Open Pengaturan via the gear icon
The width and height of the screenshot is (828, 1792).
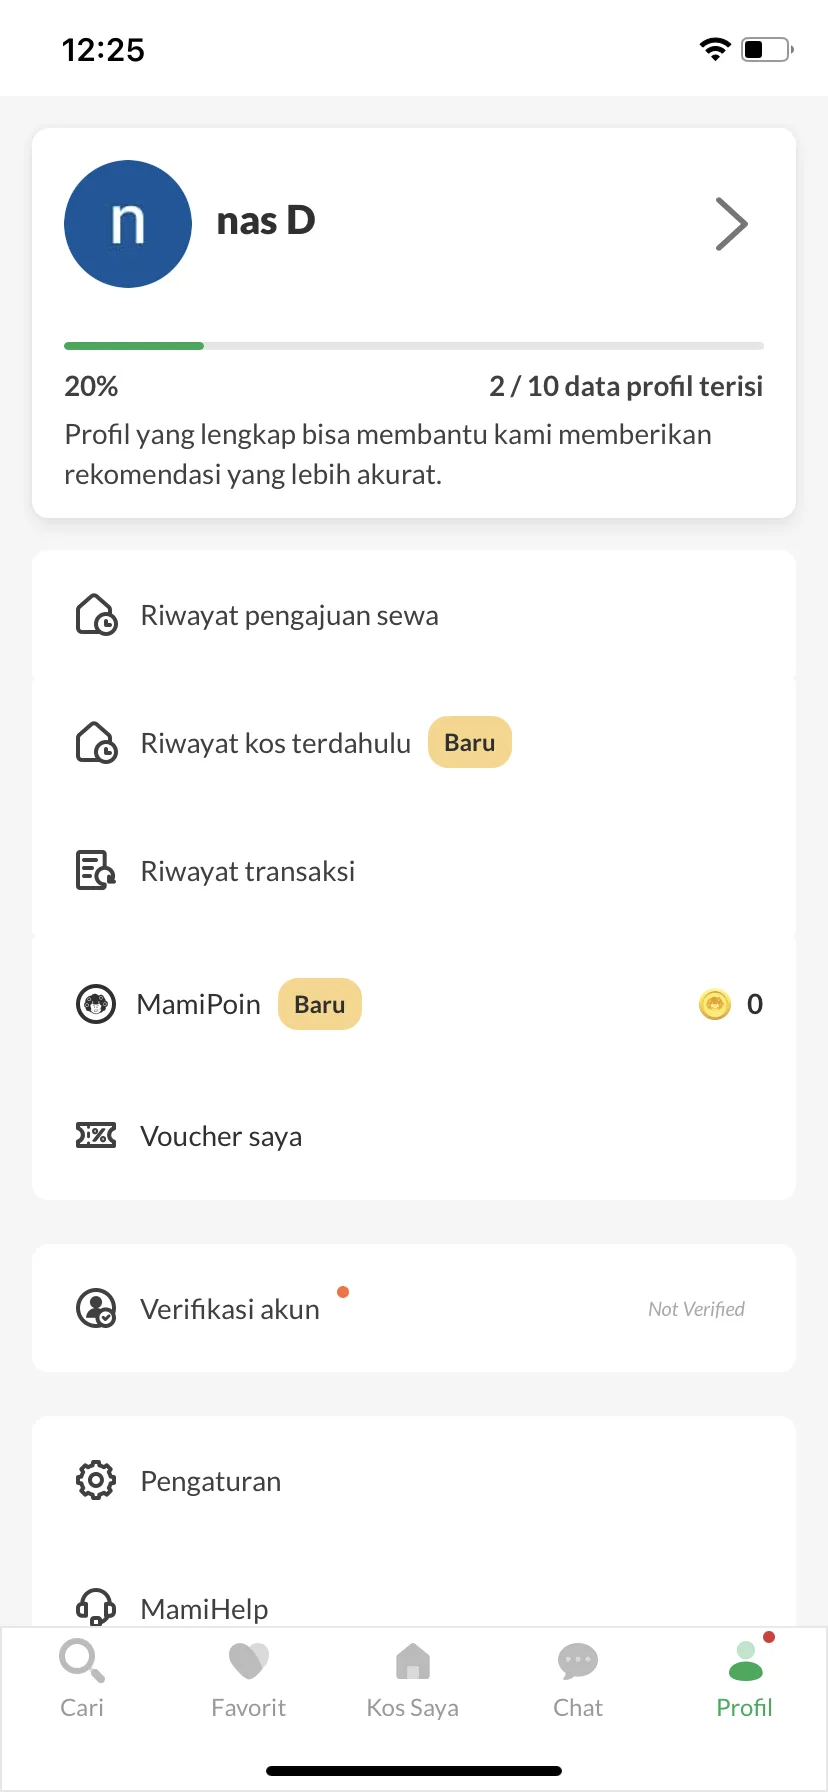pos(96,1480)
